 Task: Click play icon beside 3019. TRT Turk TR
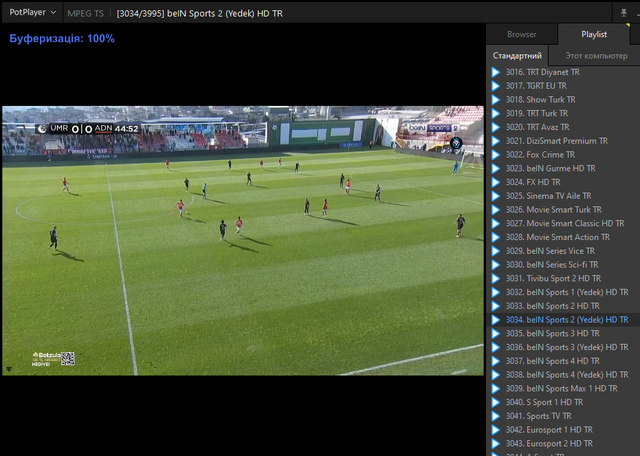click(496, 113)
